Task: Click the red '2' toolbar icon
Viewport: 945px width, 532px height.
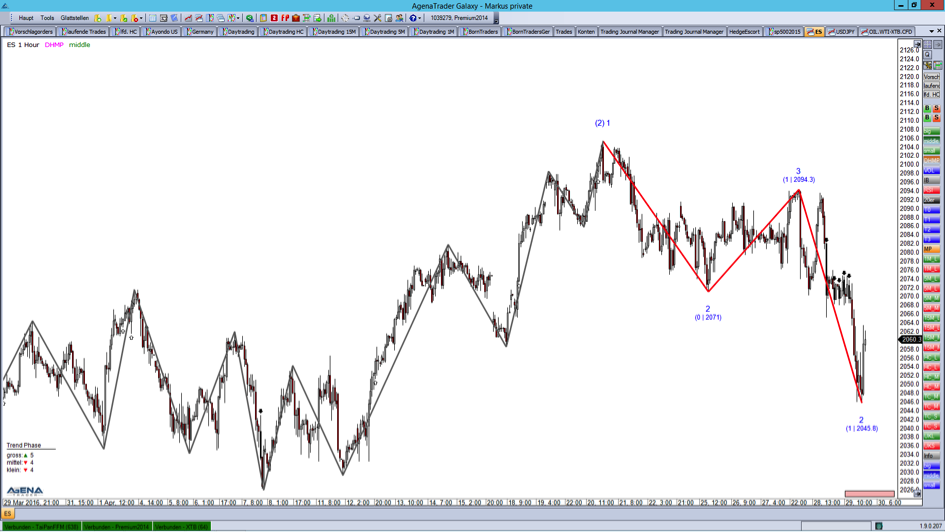Action: [x=274, y=18]
